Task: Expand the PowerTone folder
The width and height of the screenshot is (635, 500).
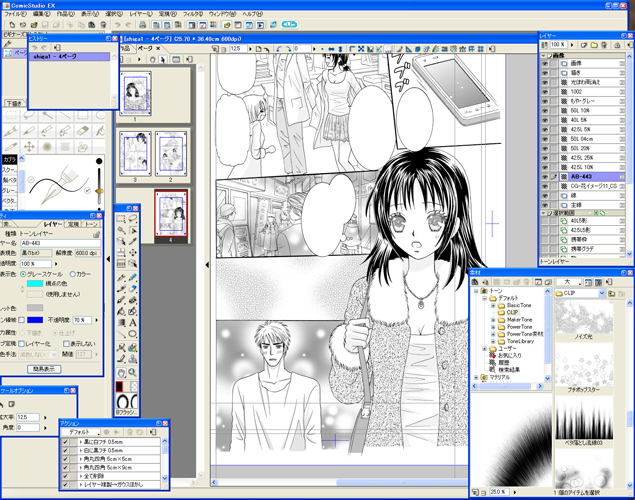Action: pyautogui.click(x=493, y=327)
